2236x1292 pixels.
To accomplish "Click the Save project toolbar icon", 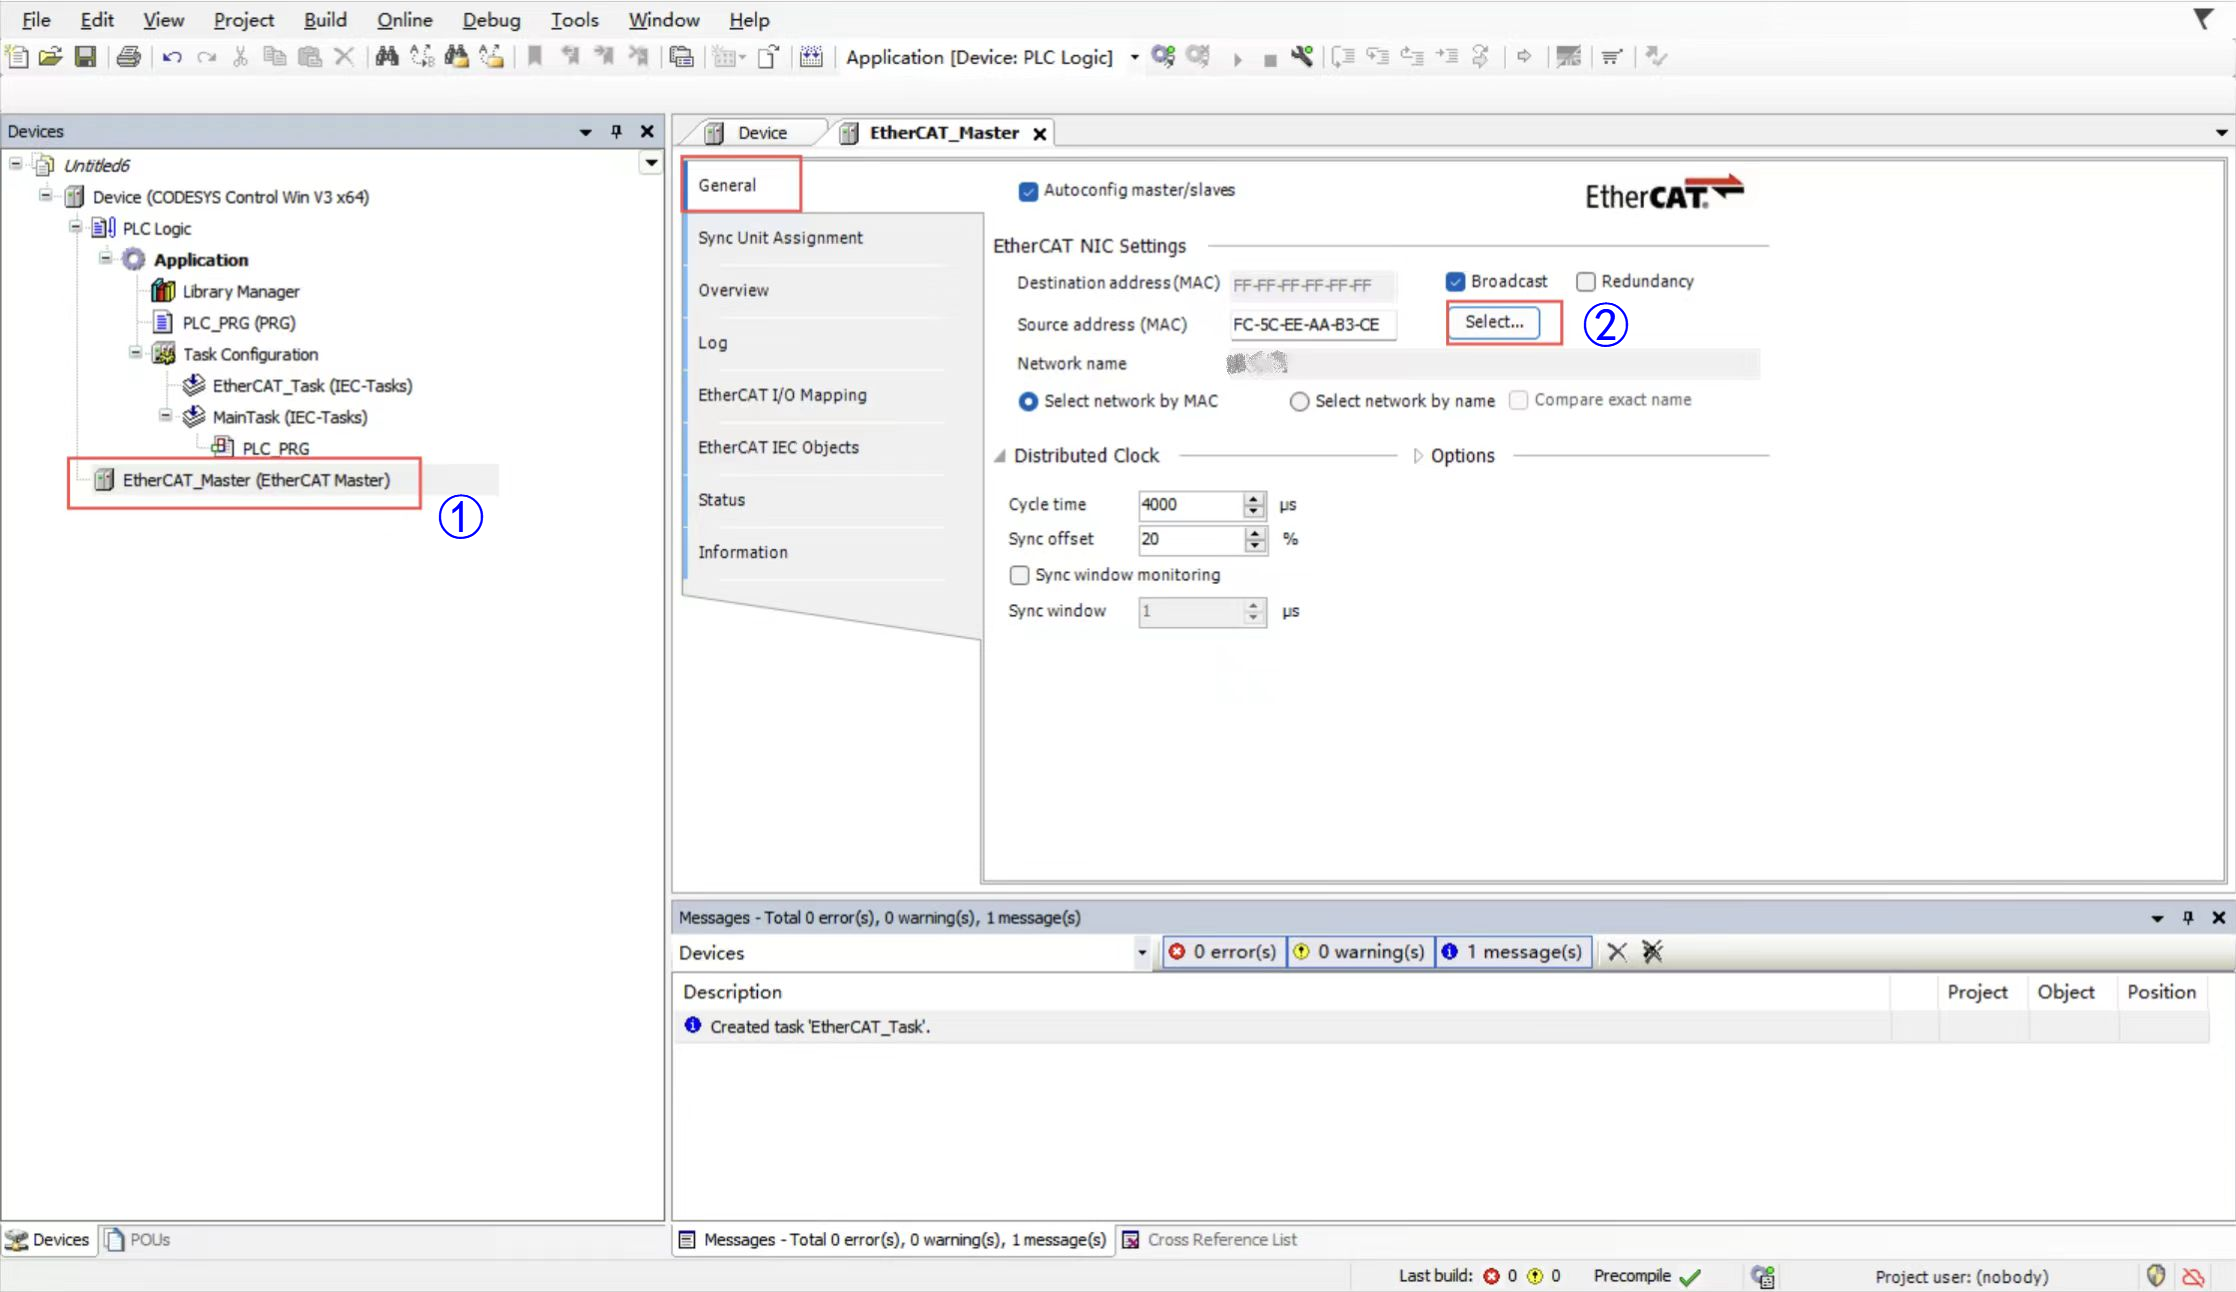I will (x=86, y=57).
